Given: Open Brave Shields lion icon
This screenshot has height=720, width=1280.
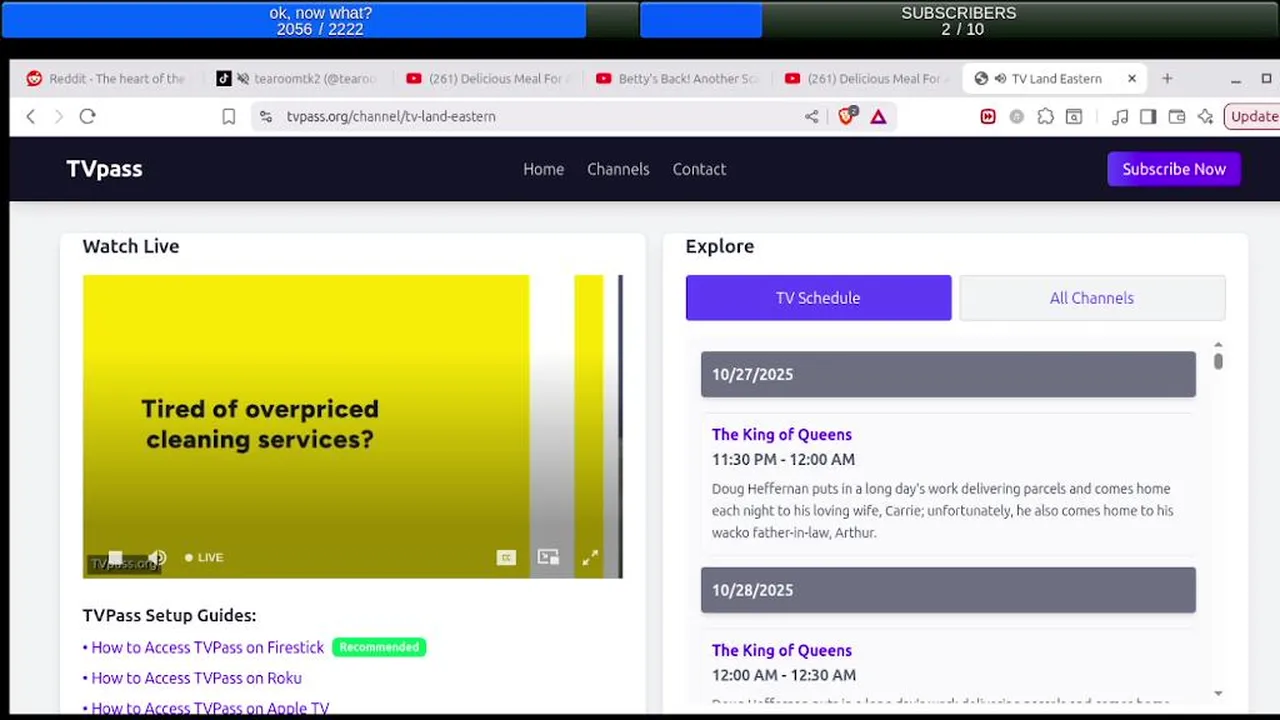Looking at the screenshot, I should click(x=847, y=116).
